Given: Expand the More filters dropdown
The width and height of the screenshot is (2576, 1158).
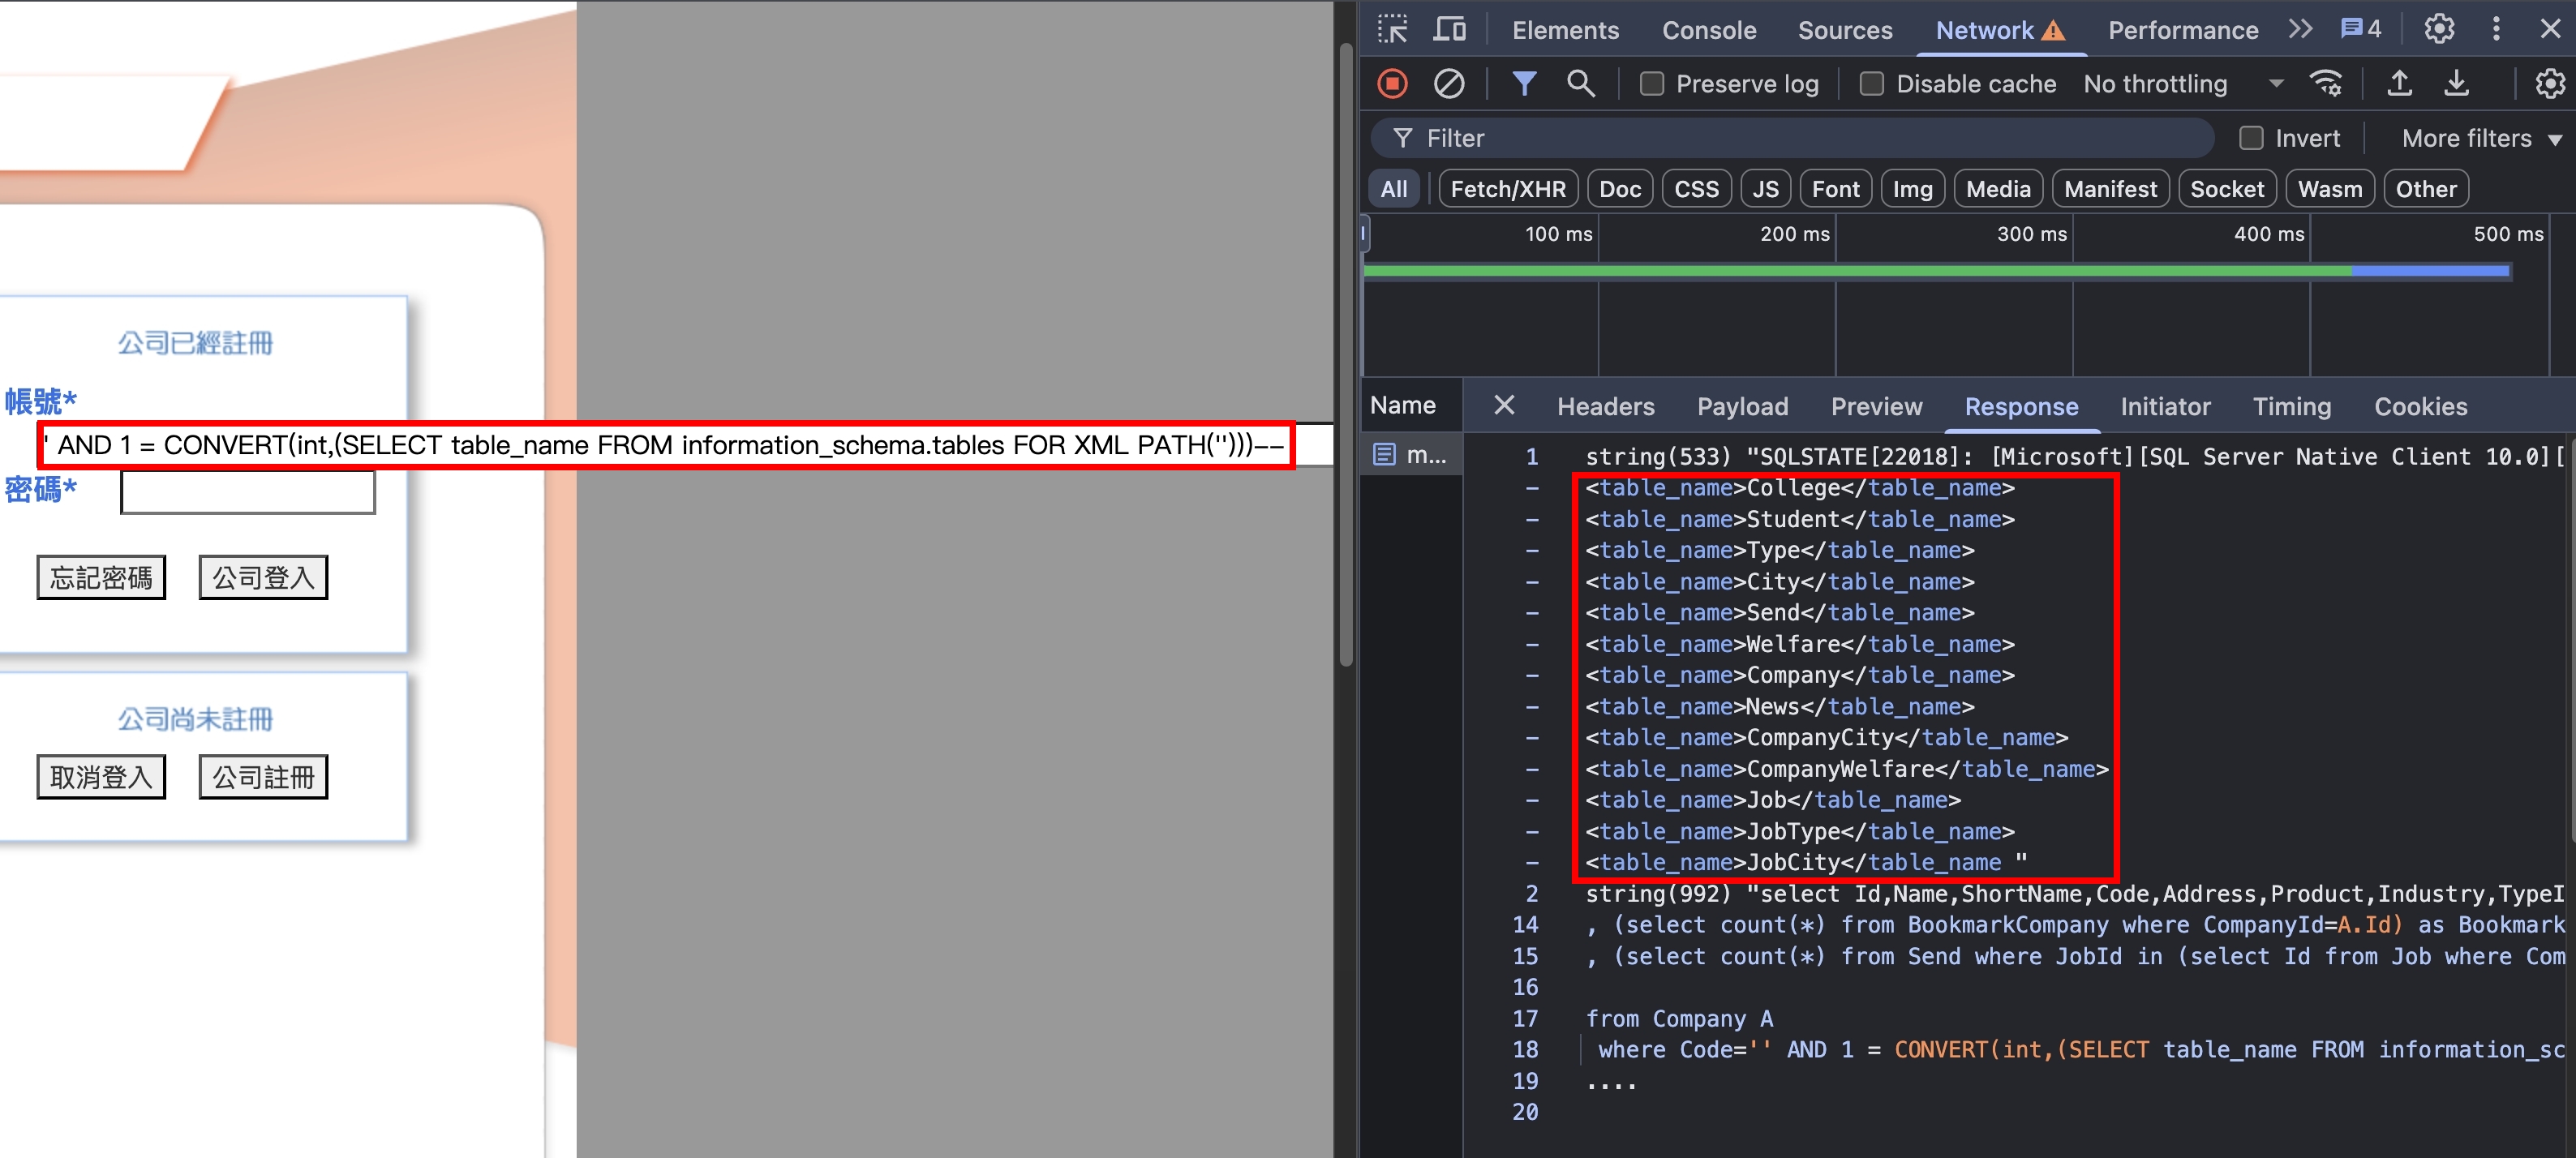Looking at the screenshot, I should pyautogui.click(x=2482, y=138).
